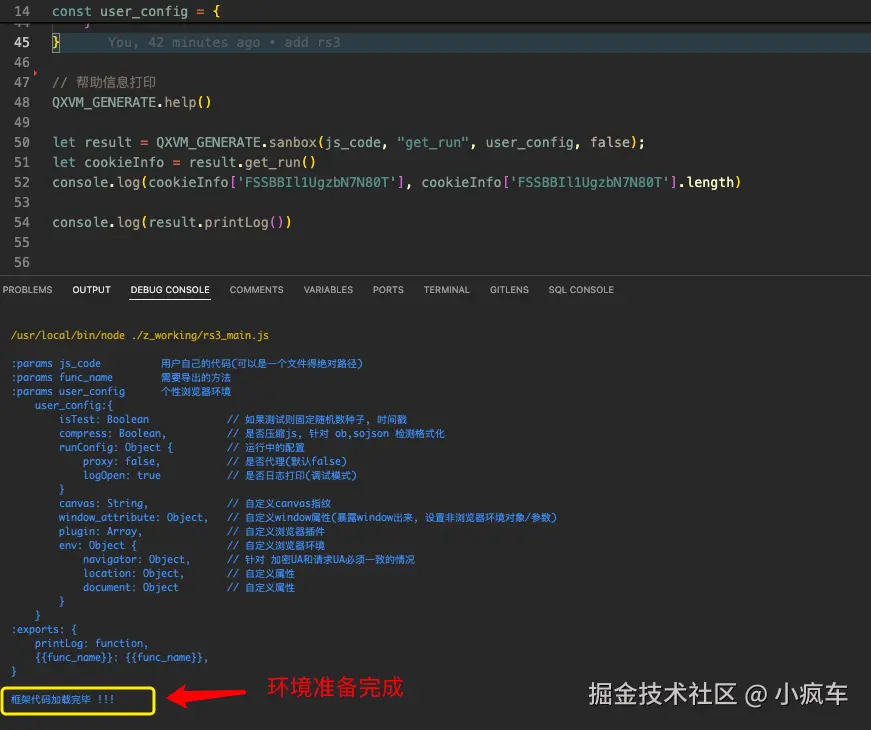Click the 'plugin: Array,' console entry
This screenshot has height=730, width=871.
click(x=101, y=531)
